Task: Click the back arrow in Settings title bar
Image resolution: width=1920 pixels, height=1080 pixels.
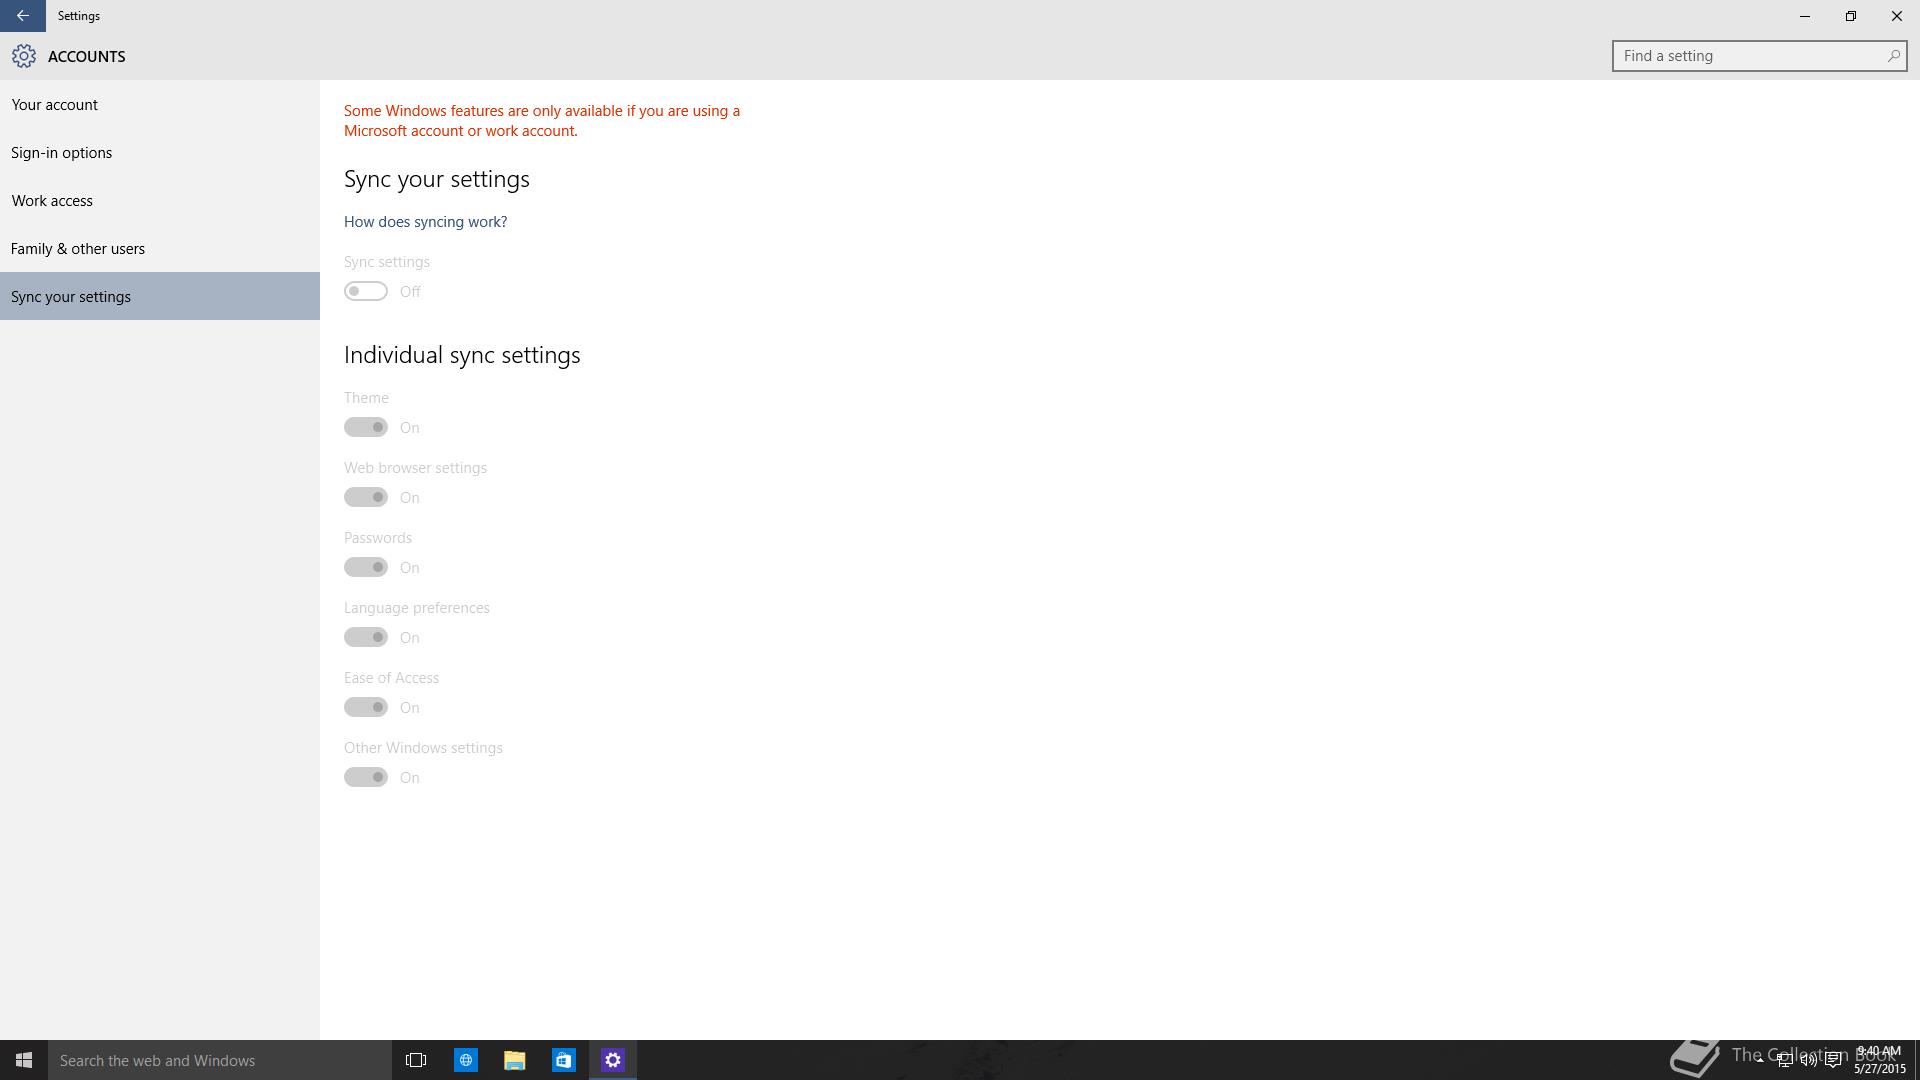Action: coord(22,16)
